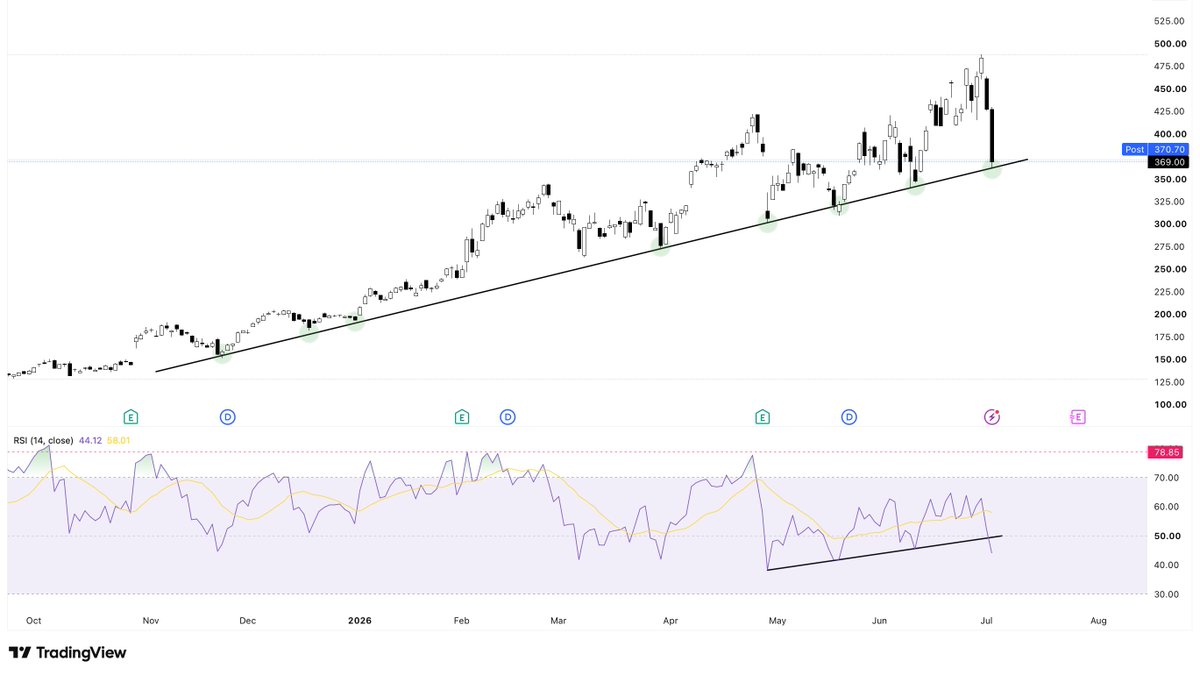This screenshot has height=675, width=1200.
Task: Click the 150.00 price axis label
Action: 1169,359
